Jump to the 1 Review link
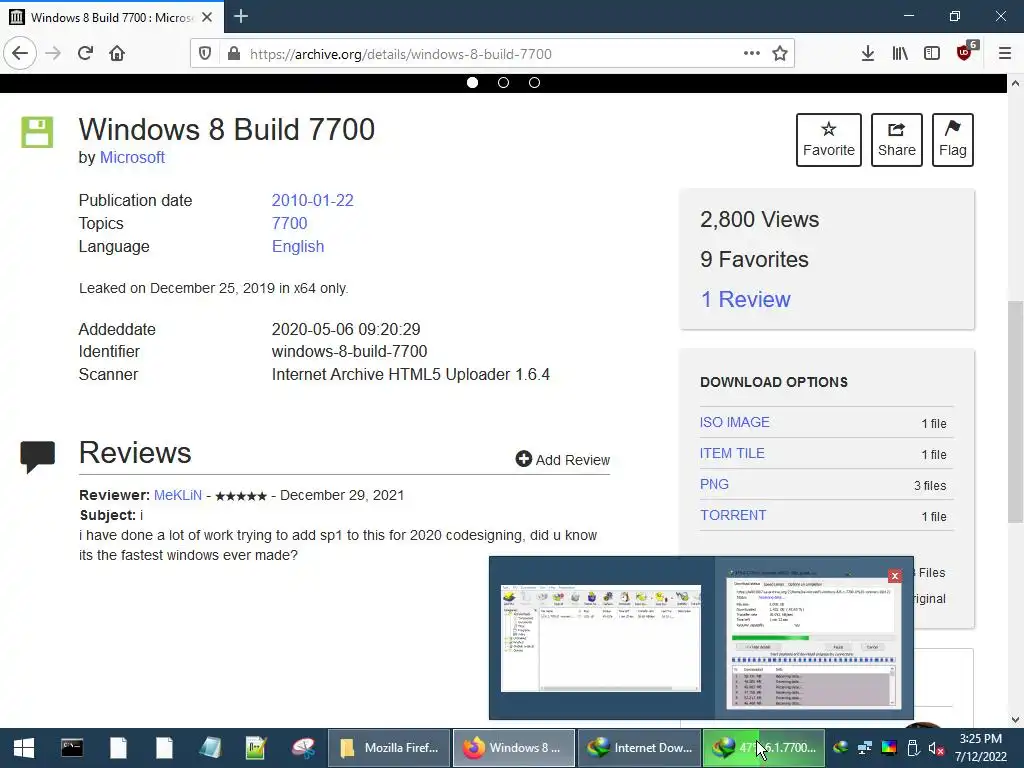This screenshot has width=1024, height=768. point(745,299)
